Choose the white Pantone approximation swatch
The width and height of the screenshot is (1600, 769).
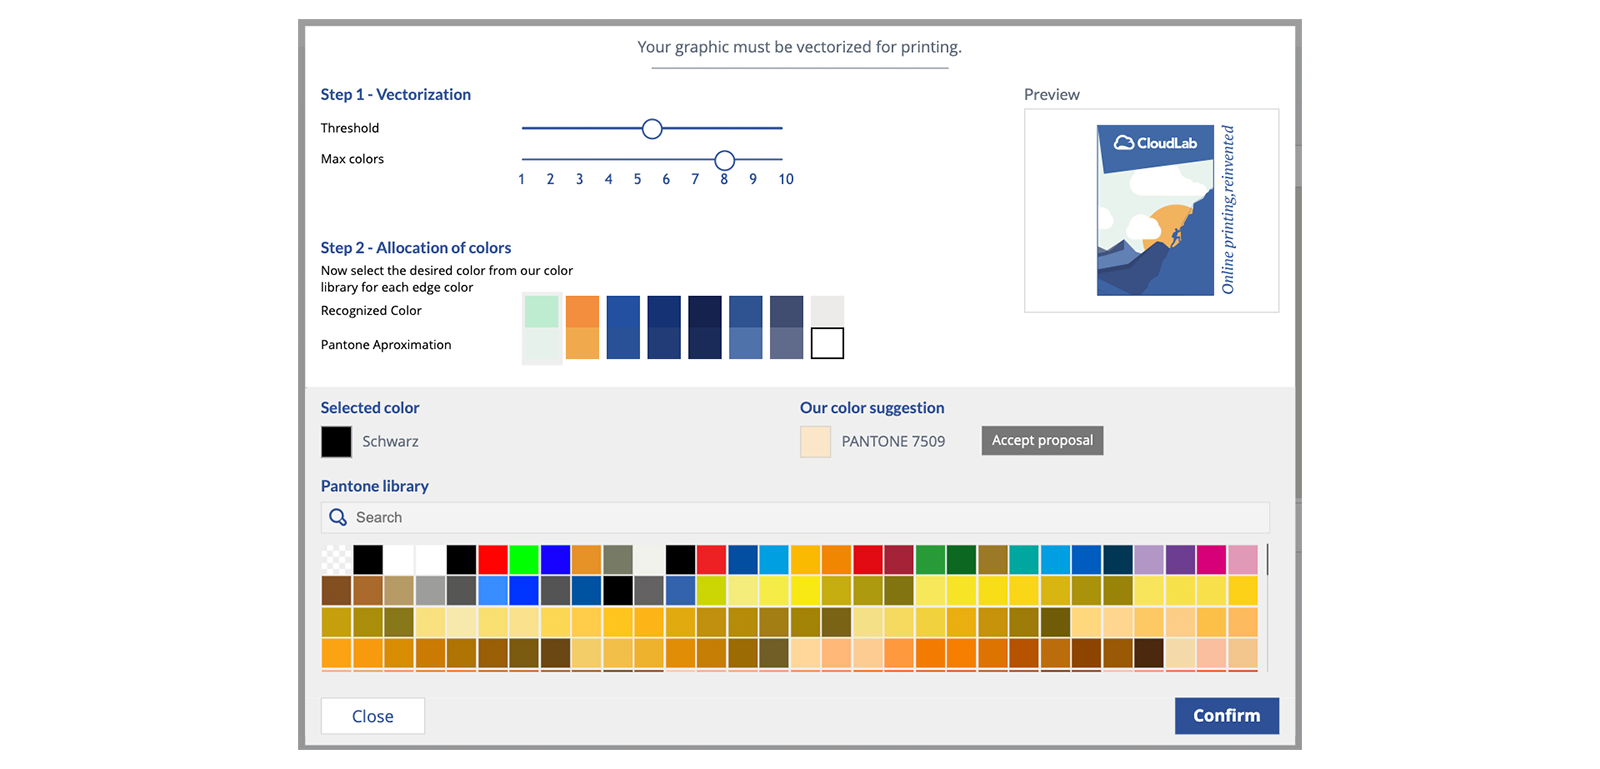(827, 343)
